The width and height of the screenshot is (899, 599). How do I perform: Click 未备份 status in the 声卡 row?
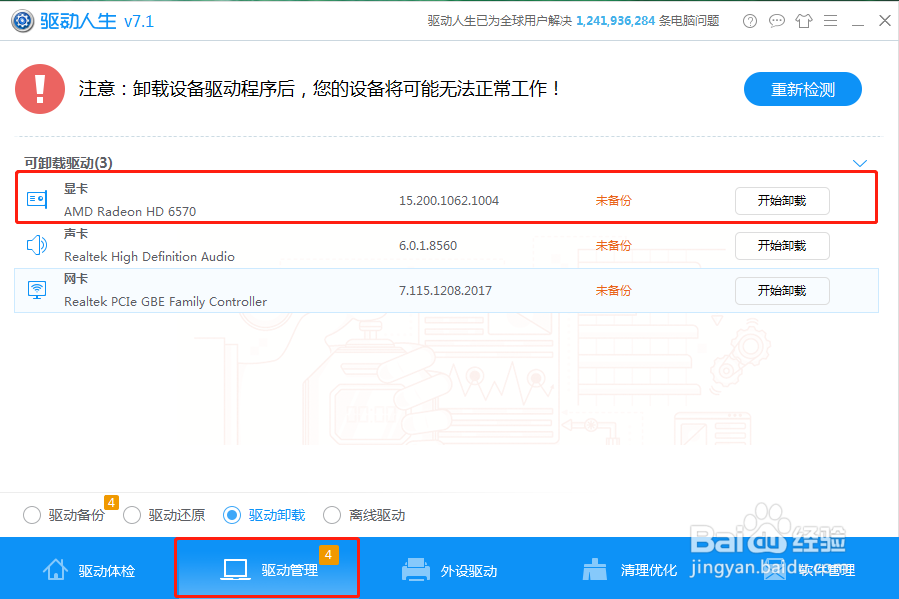click(613, 246)
